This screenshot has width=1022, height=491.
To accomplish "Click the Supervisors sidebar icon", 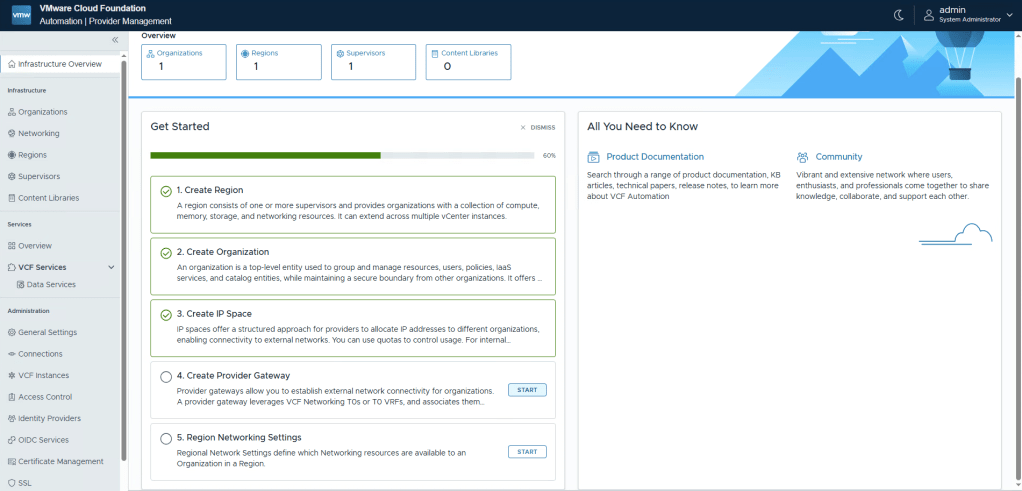I will point(12,176).
